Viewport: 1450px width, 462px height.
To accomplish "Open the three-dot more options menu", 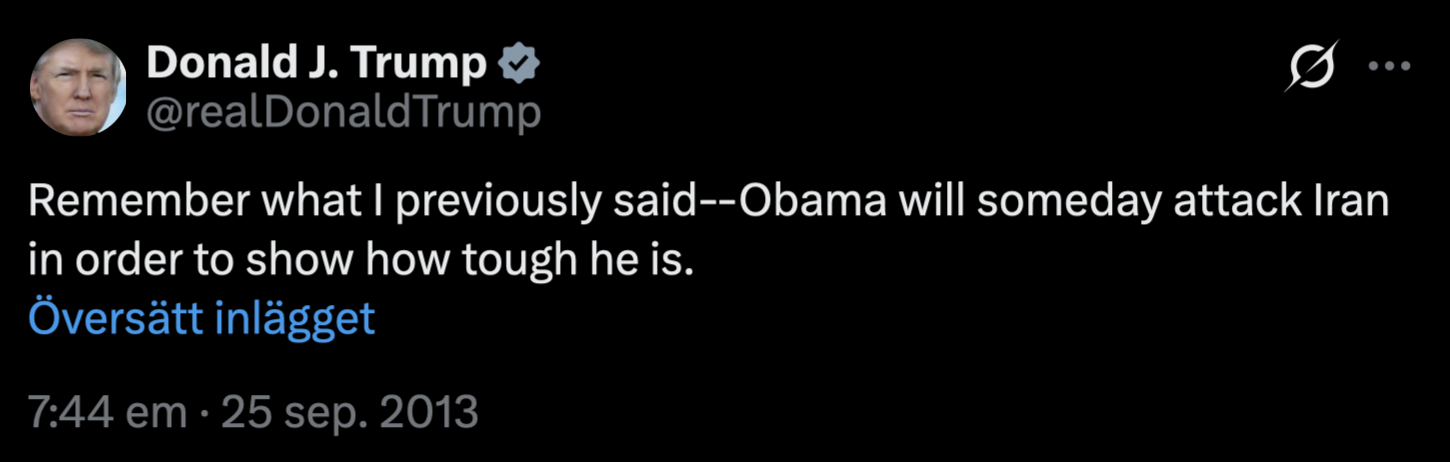I will click(x=1388, y=67).
